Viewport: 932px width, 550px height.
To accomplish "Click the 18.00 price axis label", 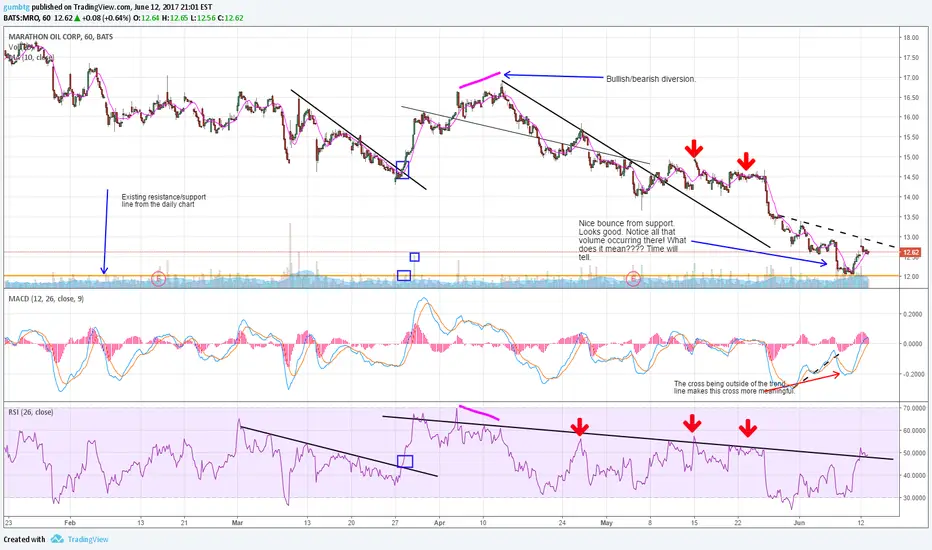I will [911, 37].
